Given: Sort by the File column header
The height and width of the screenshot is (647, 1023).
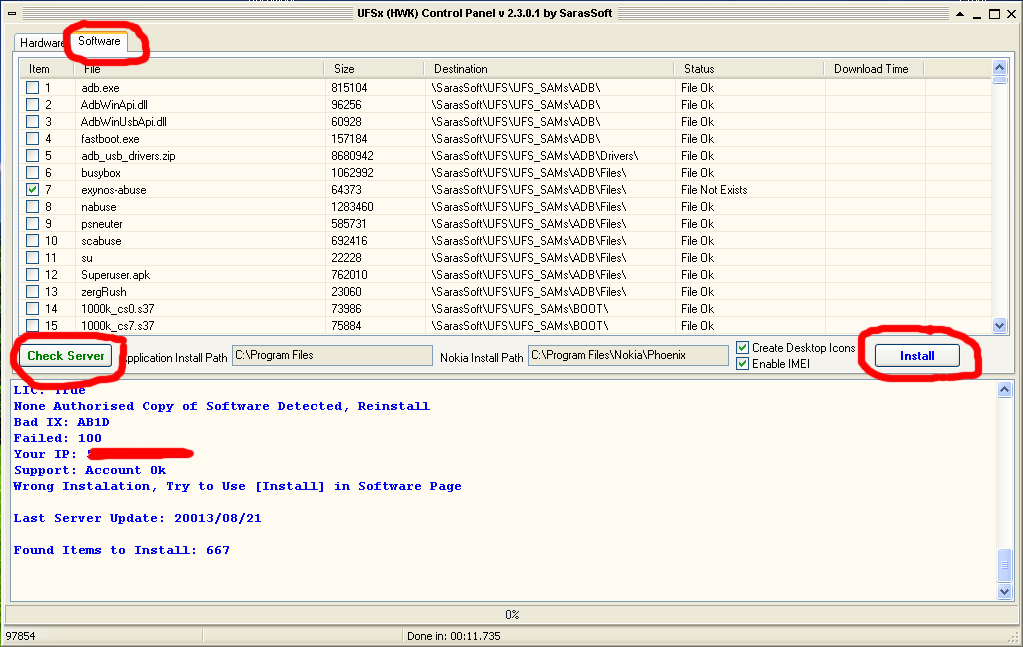Looking at the screenshot, I should (199, 68).
